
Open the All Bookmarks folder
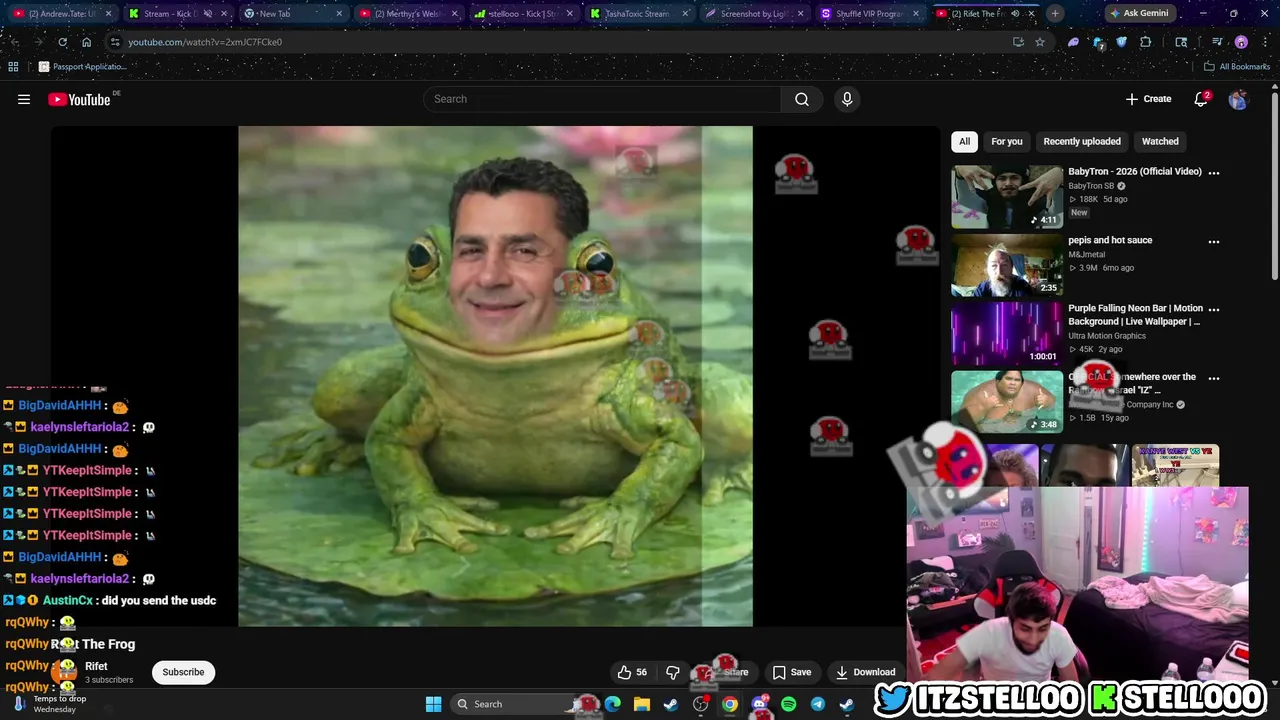pos(1236,67)
